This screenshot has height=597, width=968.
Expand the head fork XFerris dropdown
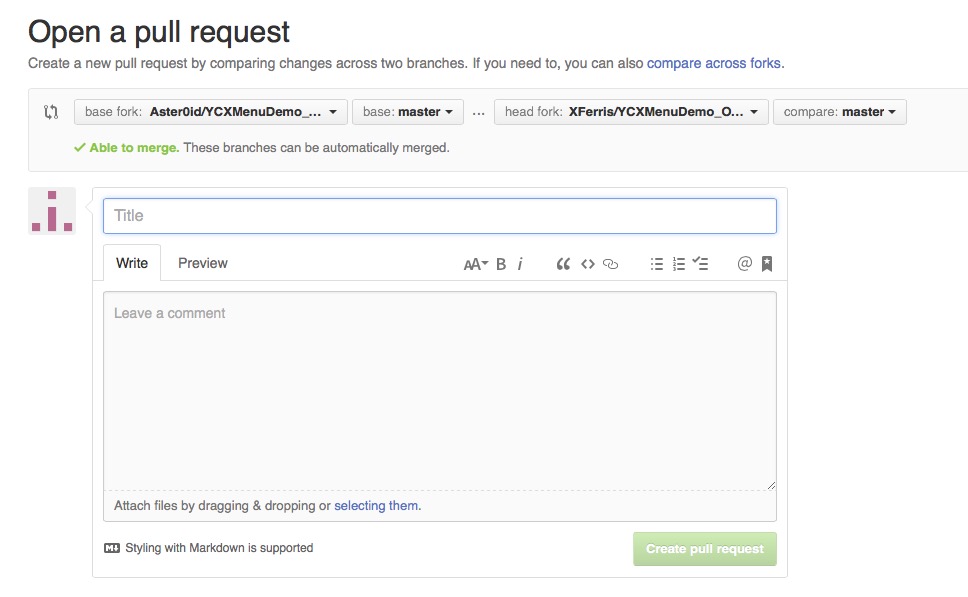631,112
